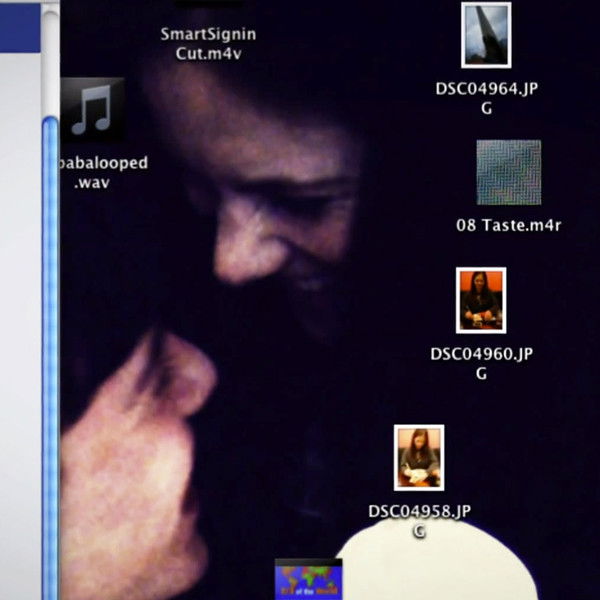Click the DSC04958.JPG photo thumbnail
600x600 pixels.
pyautogui.click(x=419, y=458)
